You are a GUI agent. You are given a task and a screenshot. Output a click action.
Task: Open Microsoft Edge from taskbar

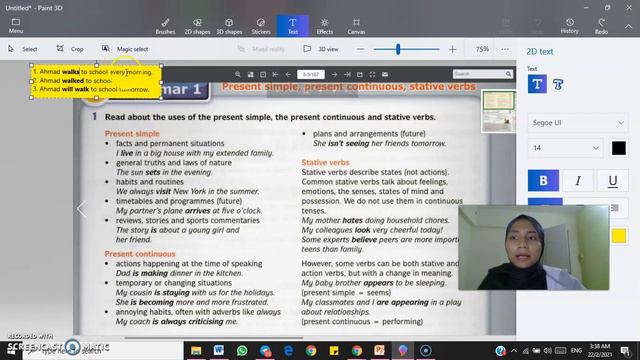[288, 351]
